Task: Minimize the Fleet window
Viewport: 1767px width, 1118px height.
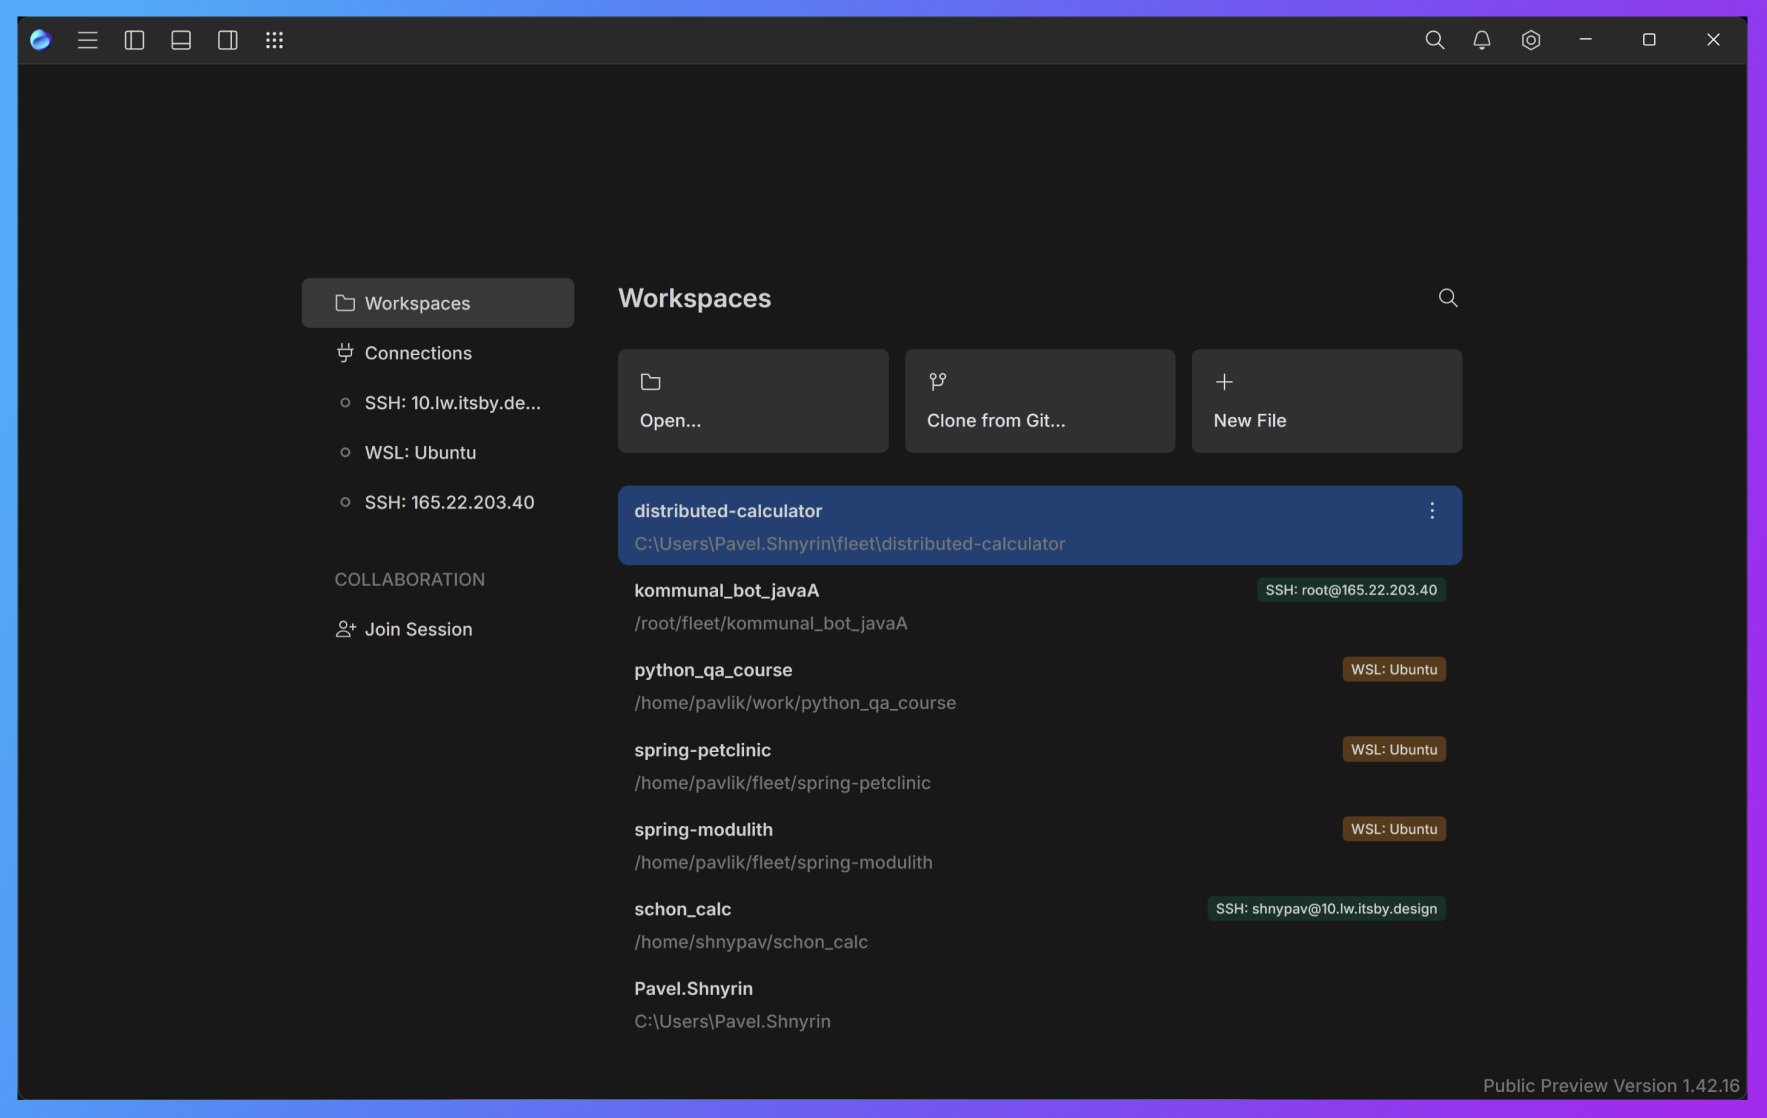Action: pos(1586,40)
